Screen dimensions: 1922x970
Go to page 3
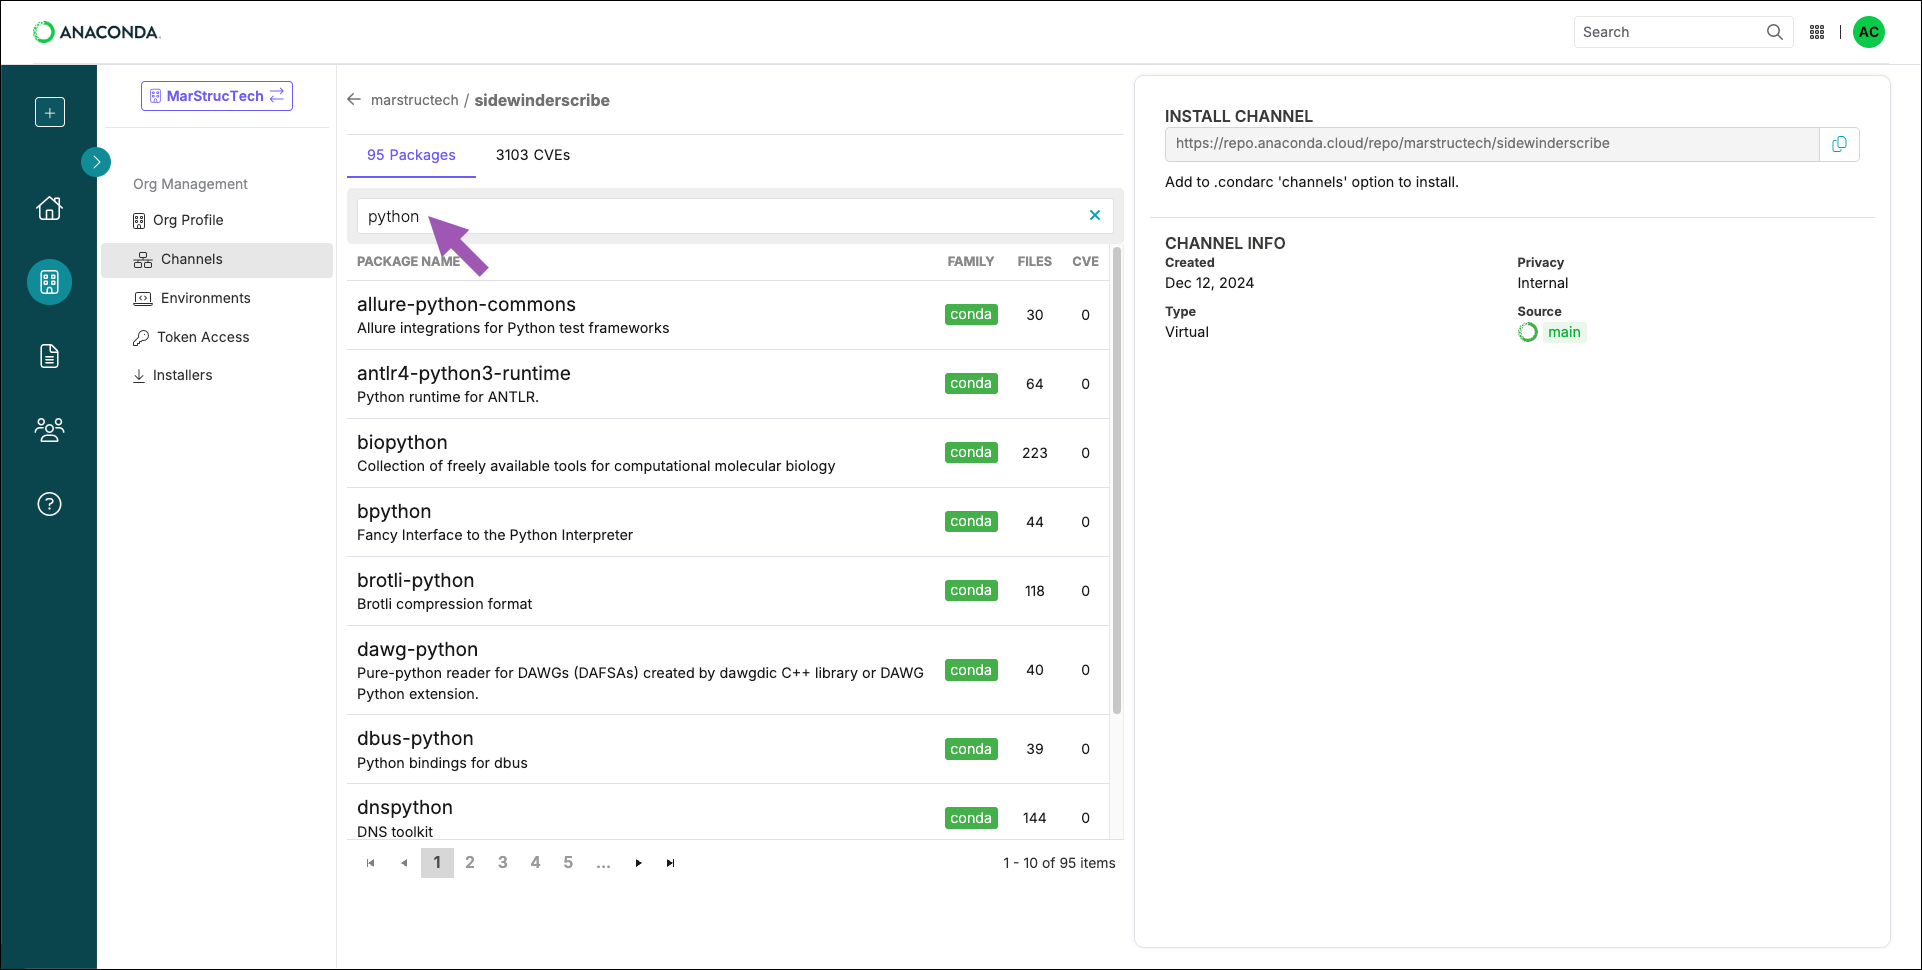pos(503,863)
